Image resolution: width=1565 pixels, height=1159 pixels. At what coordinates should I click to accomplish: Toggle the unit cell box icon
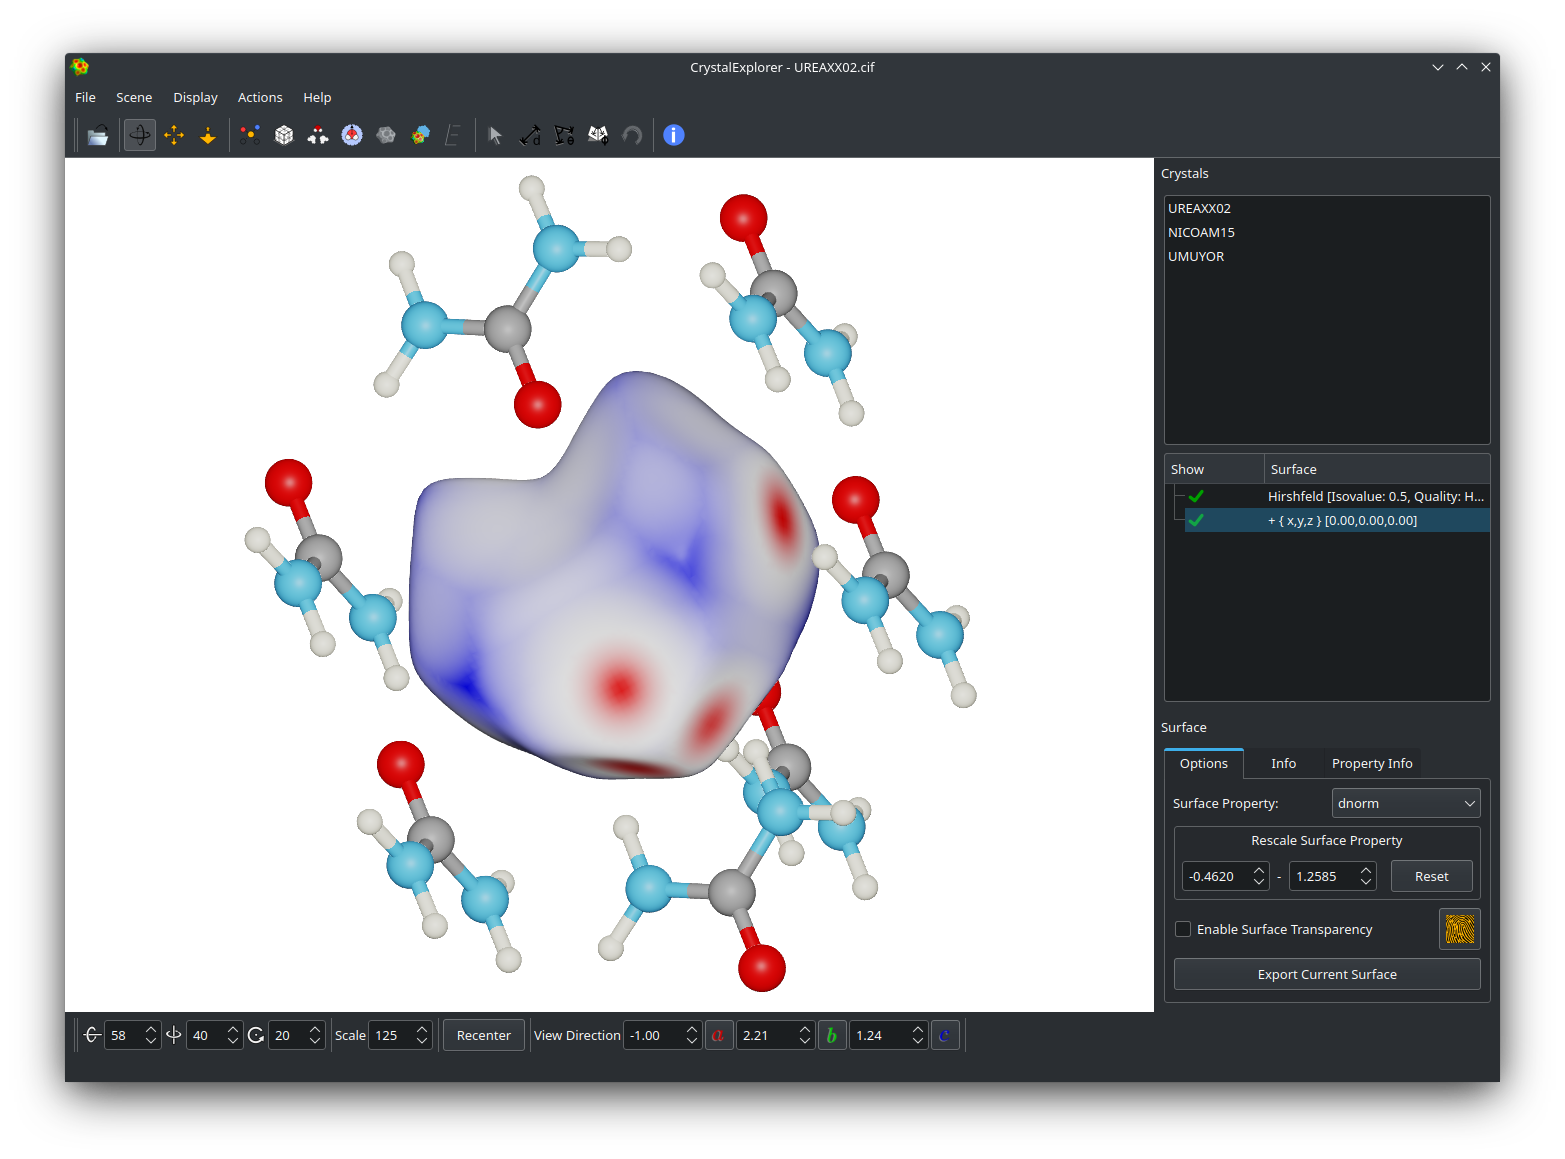click(284, 136)
